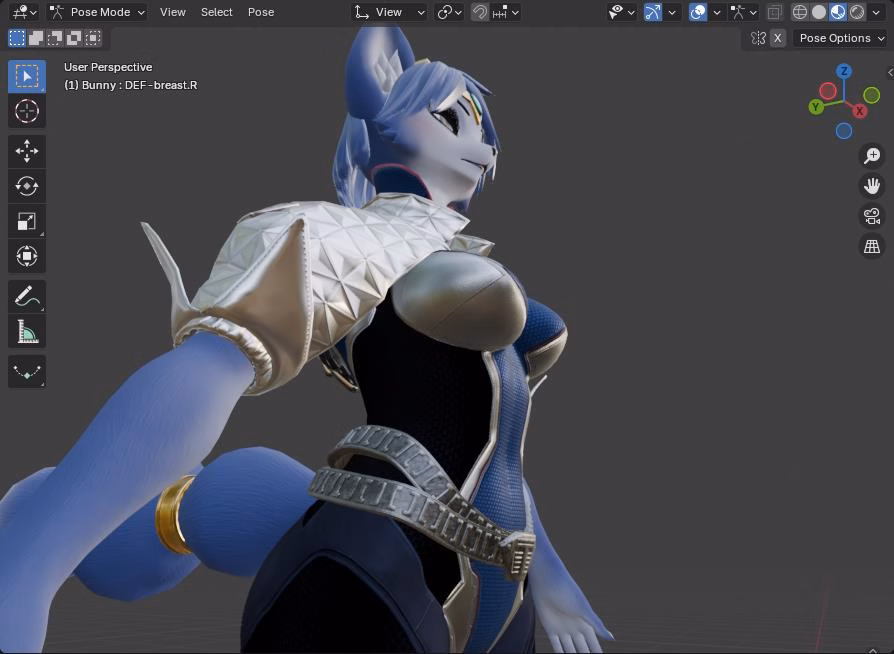
Task: Click the hand Pan view button
Action: [x=872, y=186]
